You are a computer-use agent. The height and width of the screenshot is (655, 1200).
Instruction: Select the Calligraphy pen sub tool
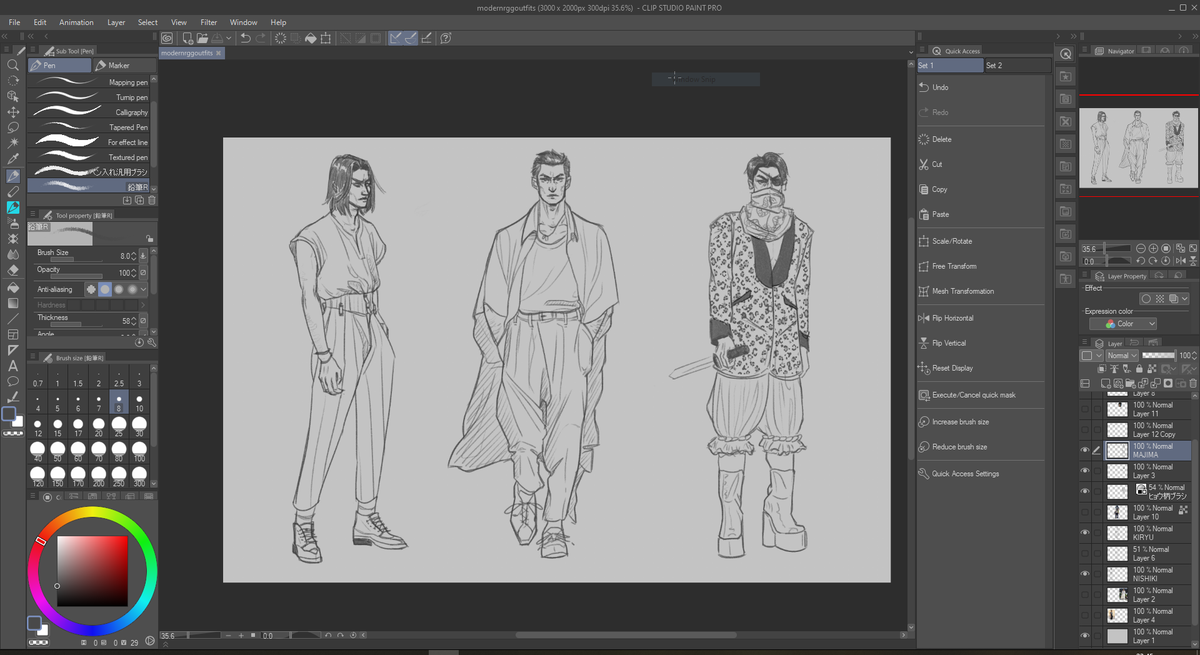tap(90, 112)
